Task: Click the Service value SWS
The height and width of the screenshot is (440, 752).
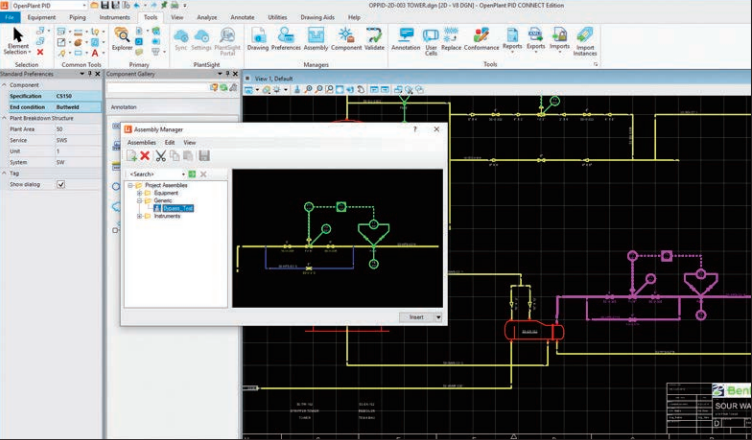Action: pos(61,140)
